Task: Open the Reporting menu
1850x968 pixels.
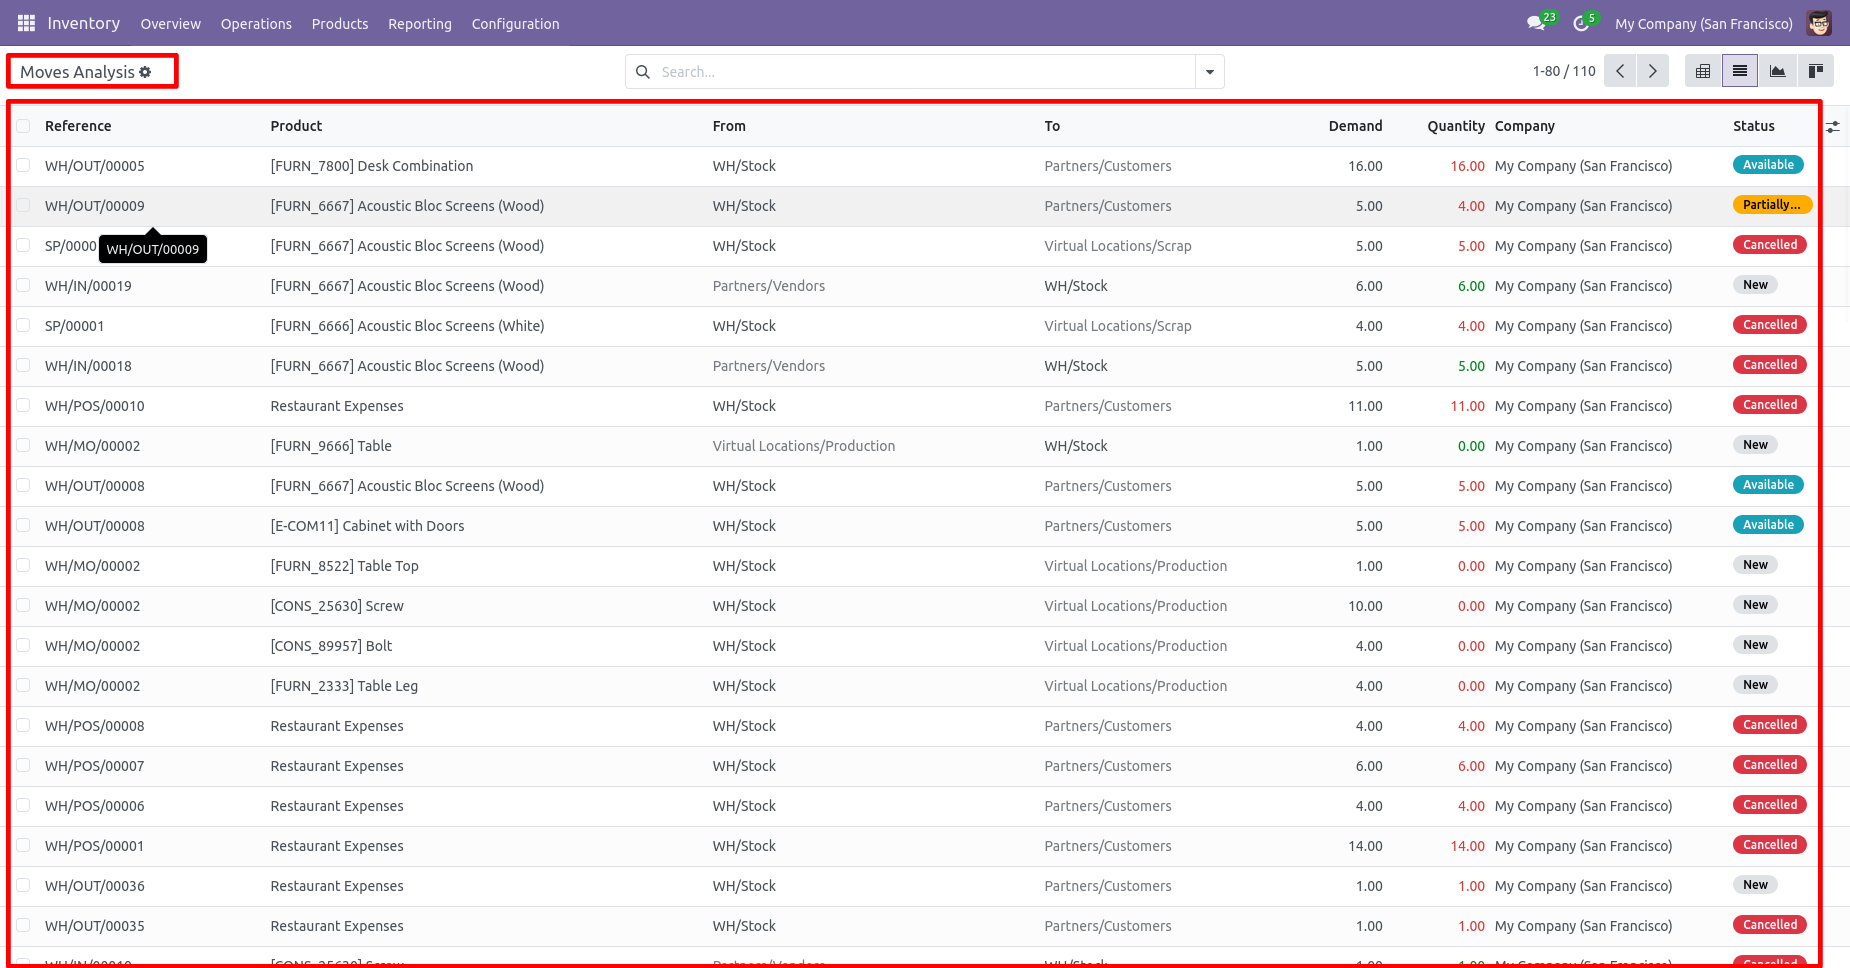Action: [x=420, y=24]
